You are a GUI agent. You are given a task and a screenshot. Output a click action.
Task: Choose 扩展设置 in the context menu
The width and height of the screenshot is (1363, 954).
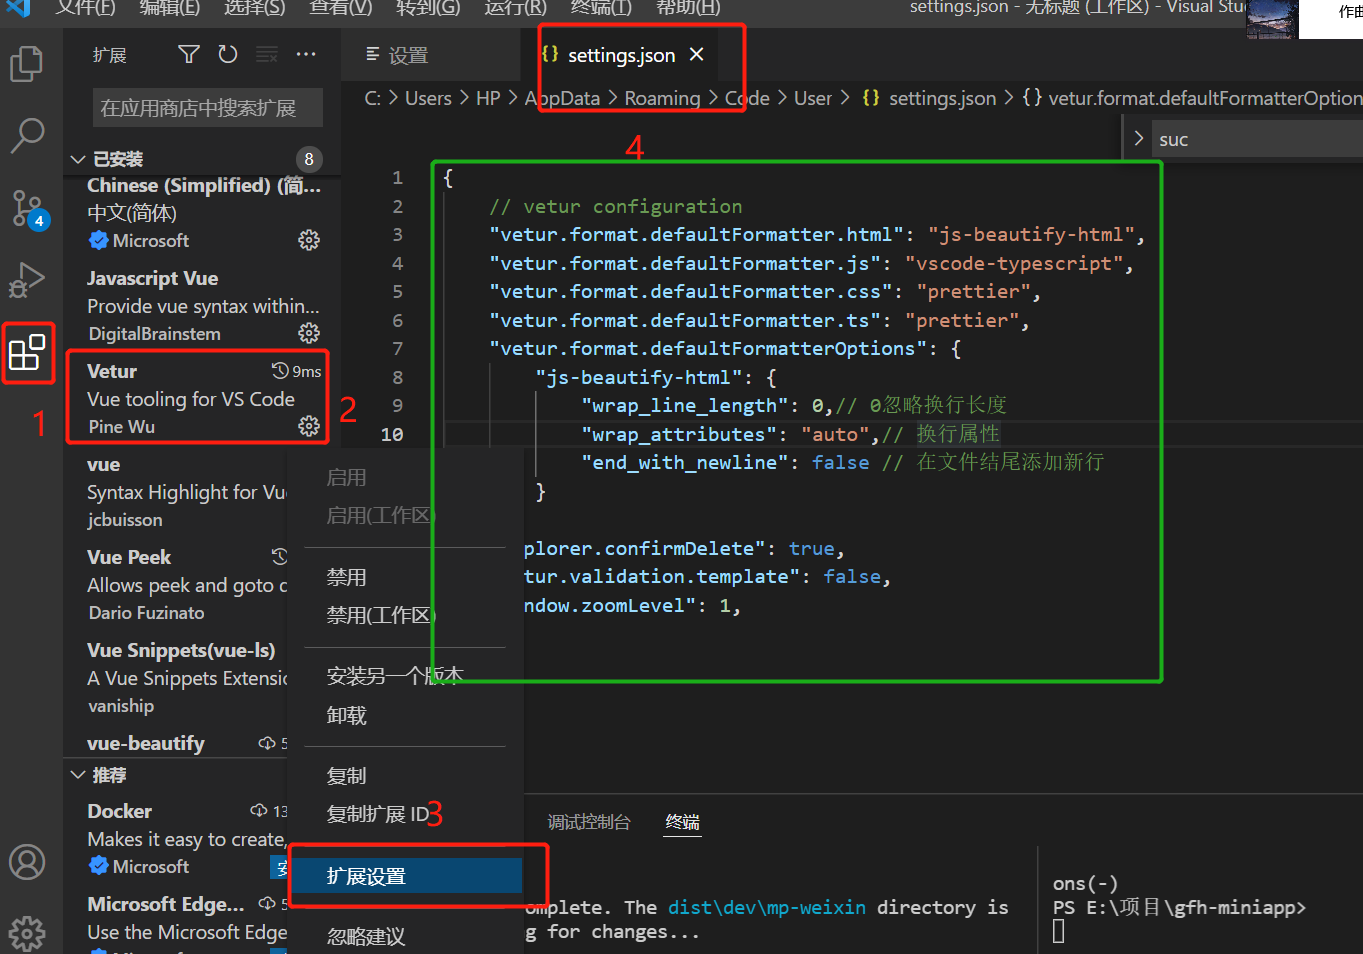coord(405,876)
